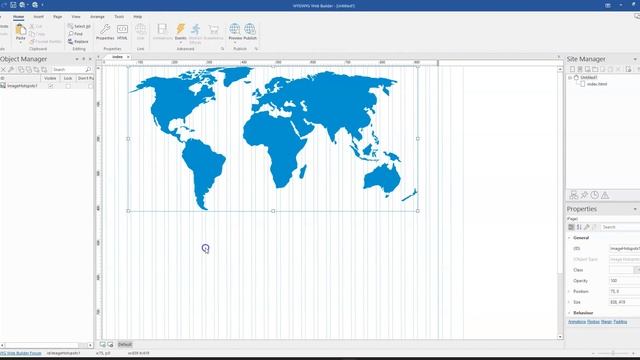Select index.html in Site Manager tree
The height and width of the screenshot is (360, 640).
[x=597, y=84]
